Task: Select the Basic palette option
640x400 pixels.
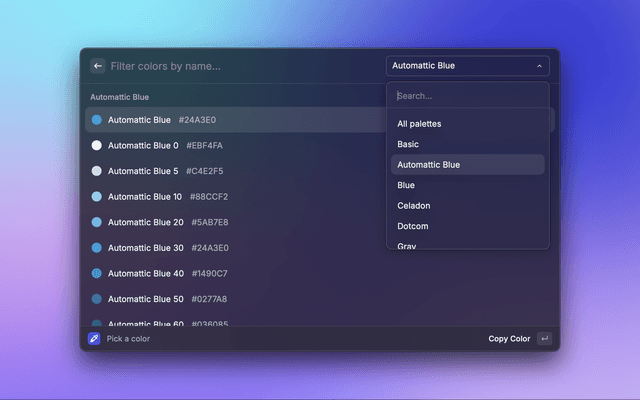Action: pos(408,144)
